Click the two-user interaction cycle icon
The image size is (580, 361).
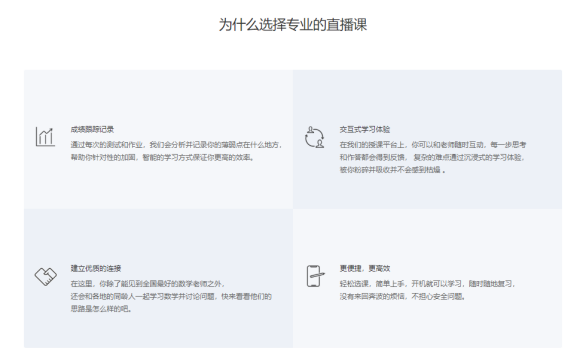pos(314,137)
